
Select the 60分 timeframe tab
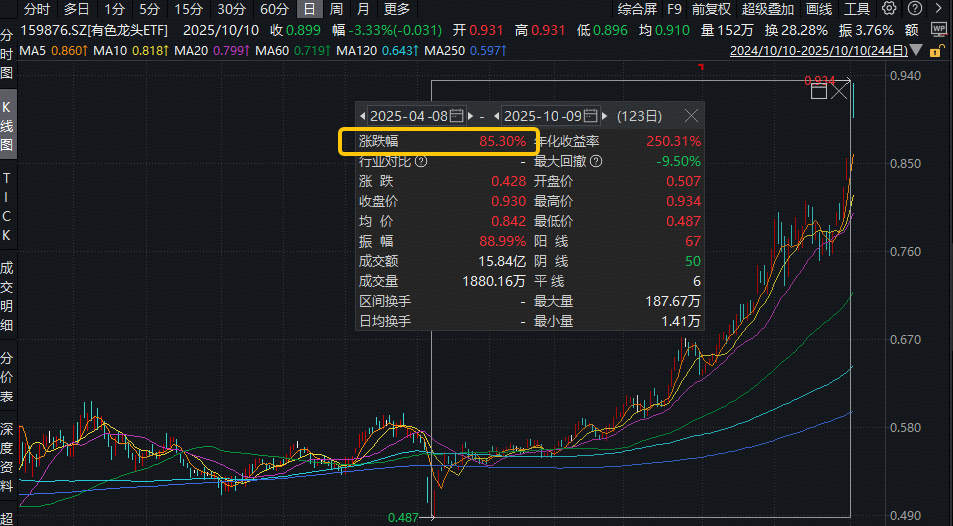pos(274,9)
